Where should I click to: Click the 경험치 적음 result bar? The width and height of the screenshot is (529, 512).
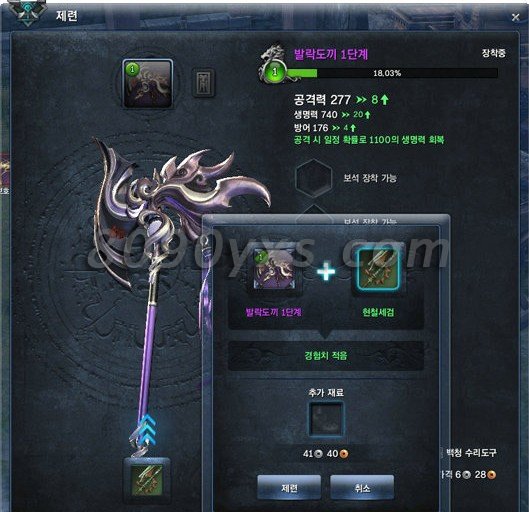click(326, 356)
